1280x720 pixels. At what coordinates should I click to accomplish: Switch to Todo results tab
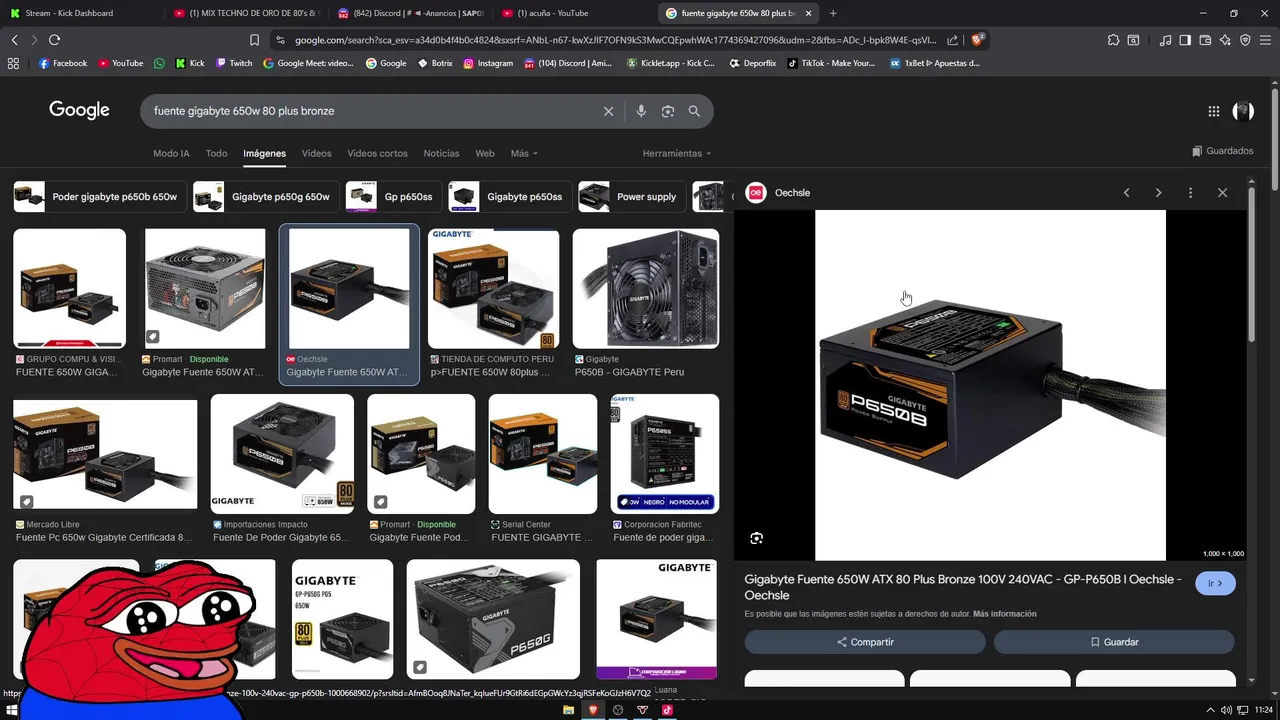(x=216, y=153)
